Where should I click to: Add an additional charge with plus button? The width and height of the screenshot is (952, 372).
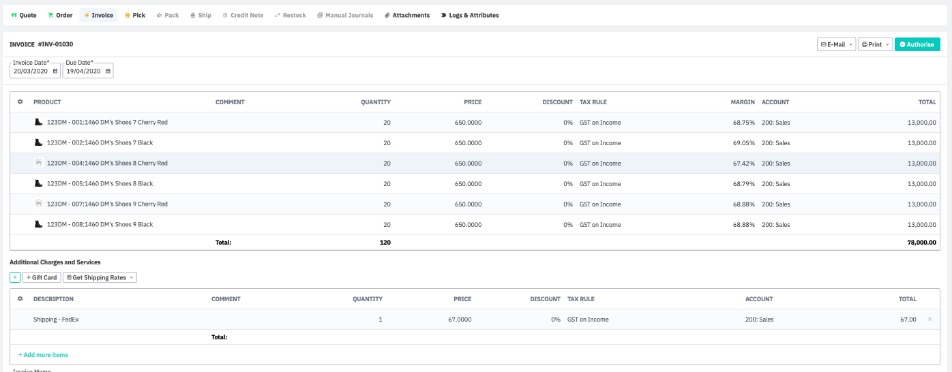(15, 277)
